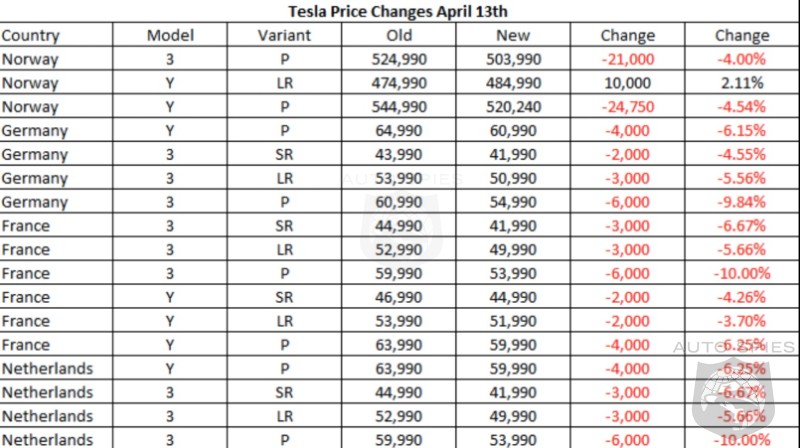The width and height of the screenshot is (800, 448).
Task: Select the New price column header
Action: coord(513,35)
